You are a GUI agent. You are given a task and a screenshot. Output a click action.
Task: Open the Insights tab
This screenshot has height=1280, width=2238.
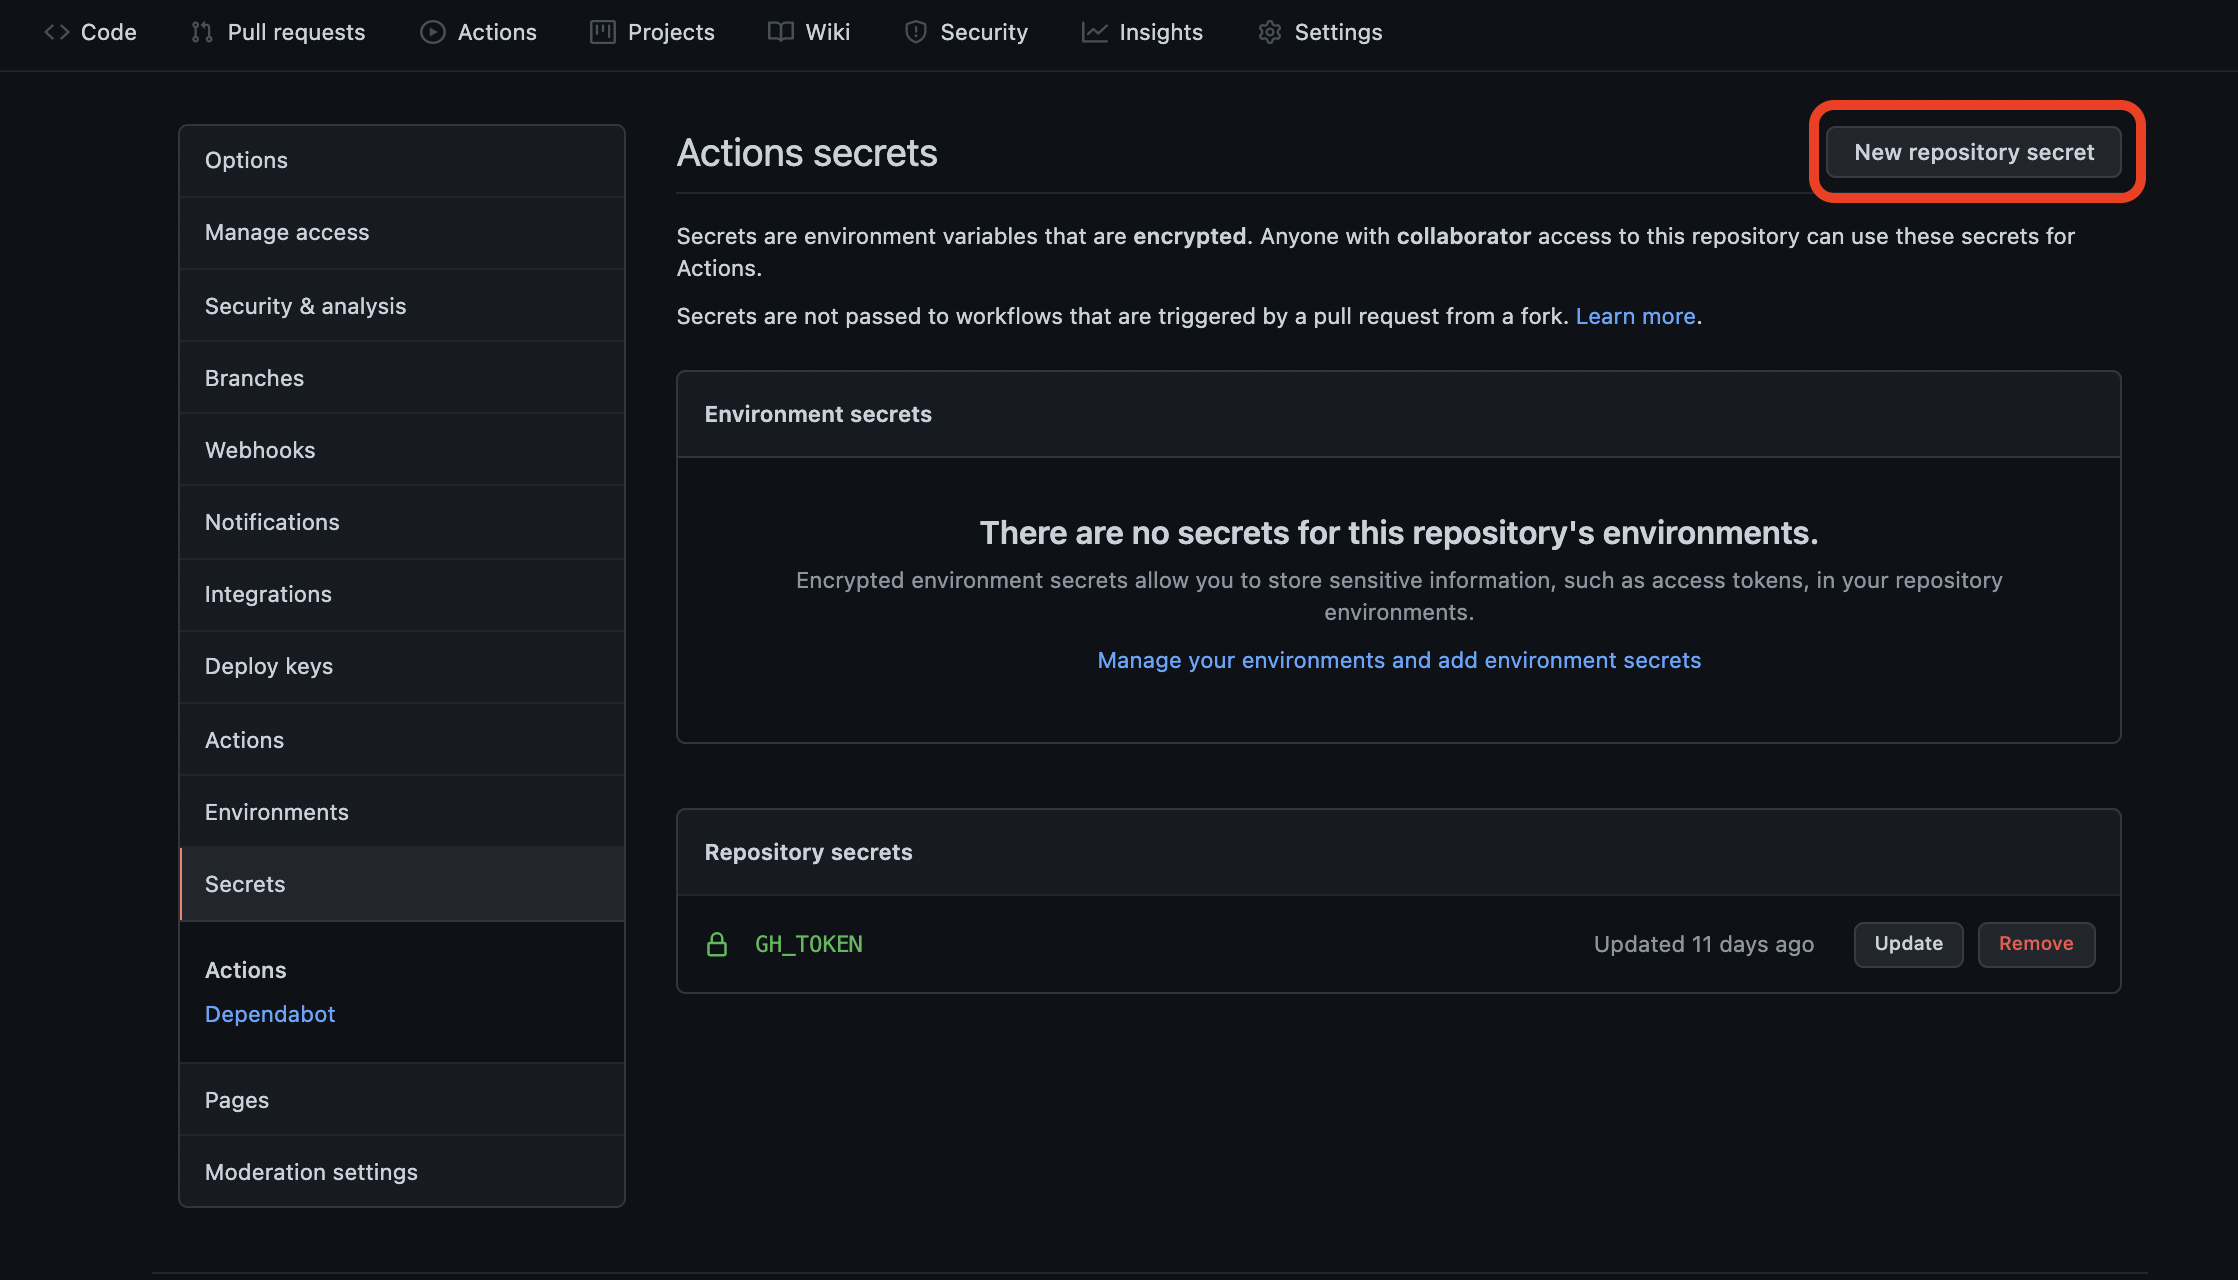pyautogui.click(x=1160, y=32)
